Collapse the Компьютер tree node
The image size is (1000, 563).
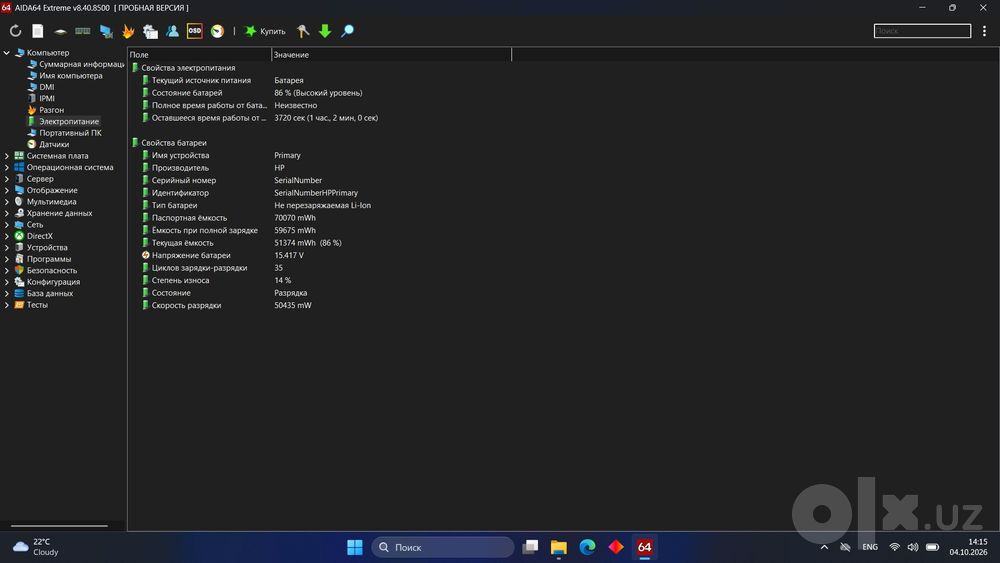(x=7, y=53)
